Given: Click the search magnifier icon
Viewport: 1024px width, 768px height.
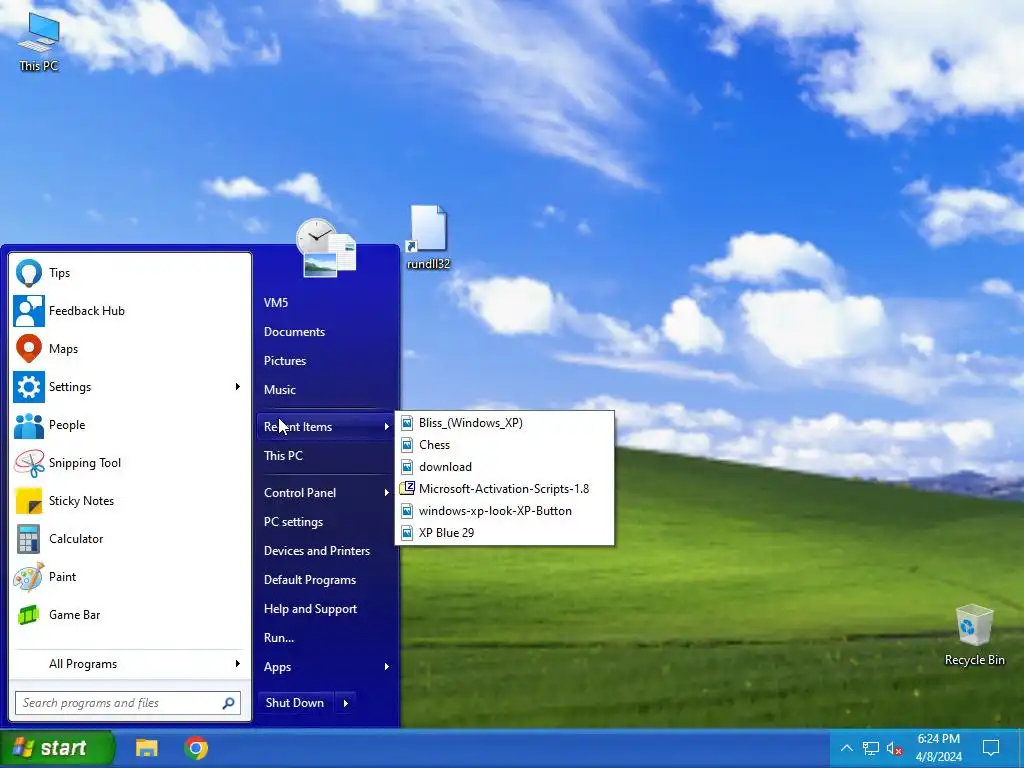Looking at the screenshot, I should [x=229, y=703].
